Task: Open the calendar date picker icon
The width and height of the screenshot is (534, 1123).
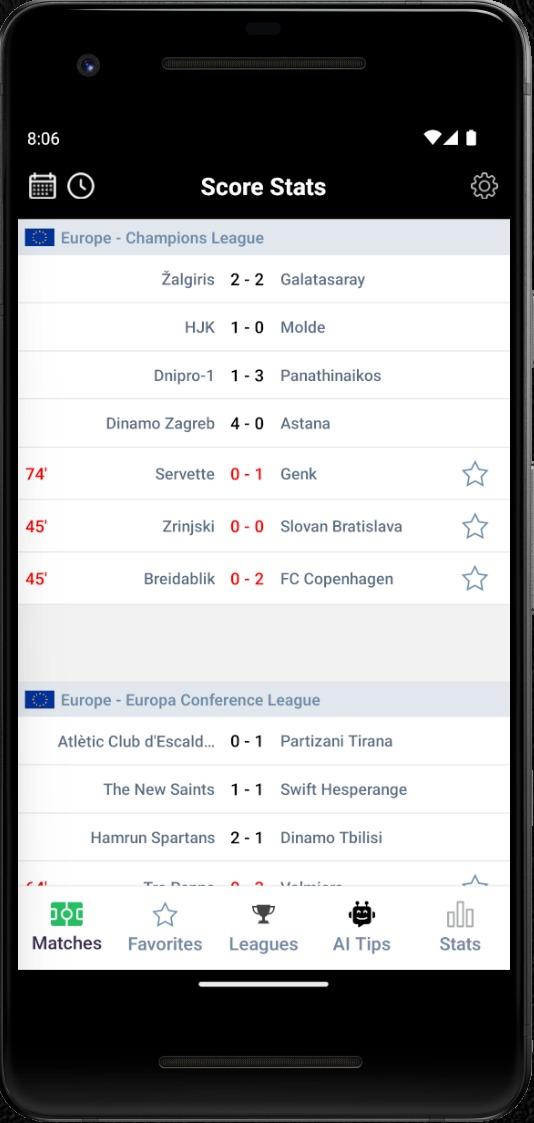Action: [x=42, y=186]
